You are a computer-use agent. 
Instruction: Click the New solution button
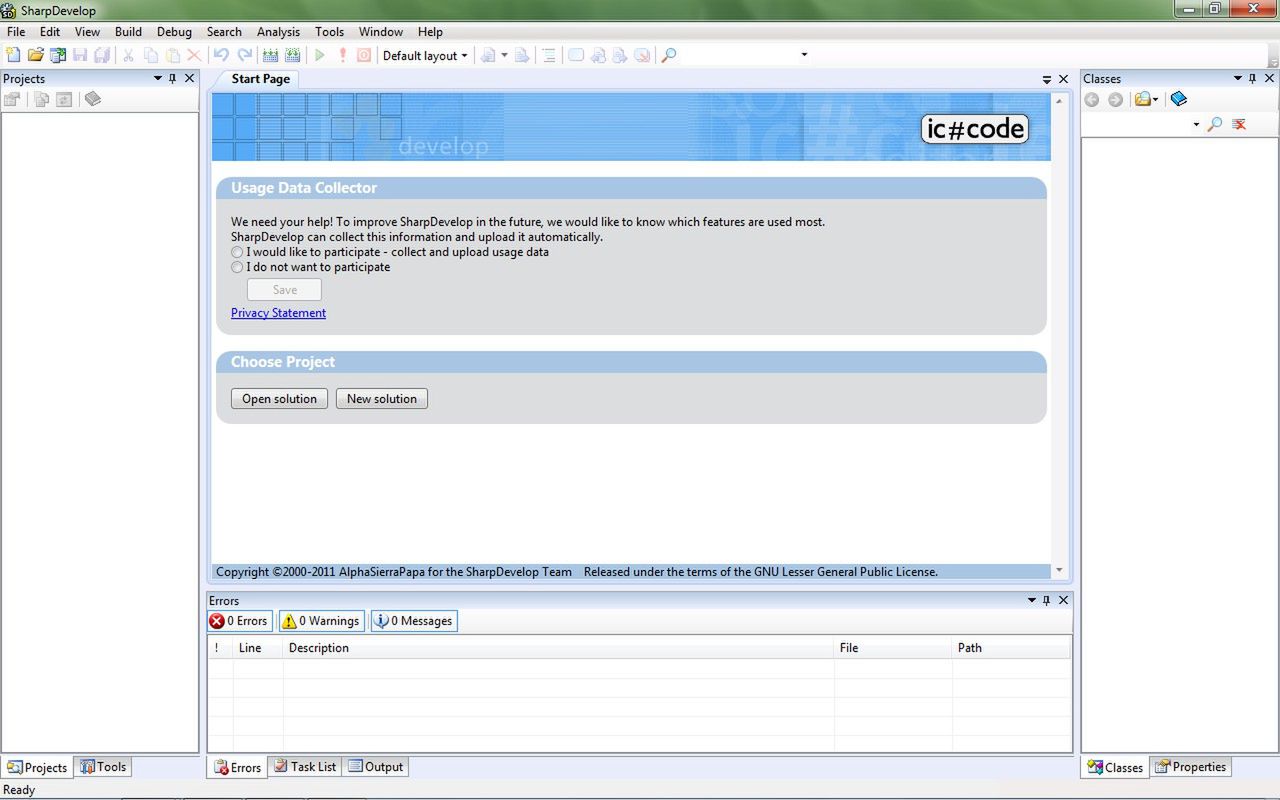tap(381, 398)
